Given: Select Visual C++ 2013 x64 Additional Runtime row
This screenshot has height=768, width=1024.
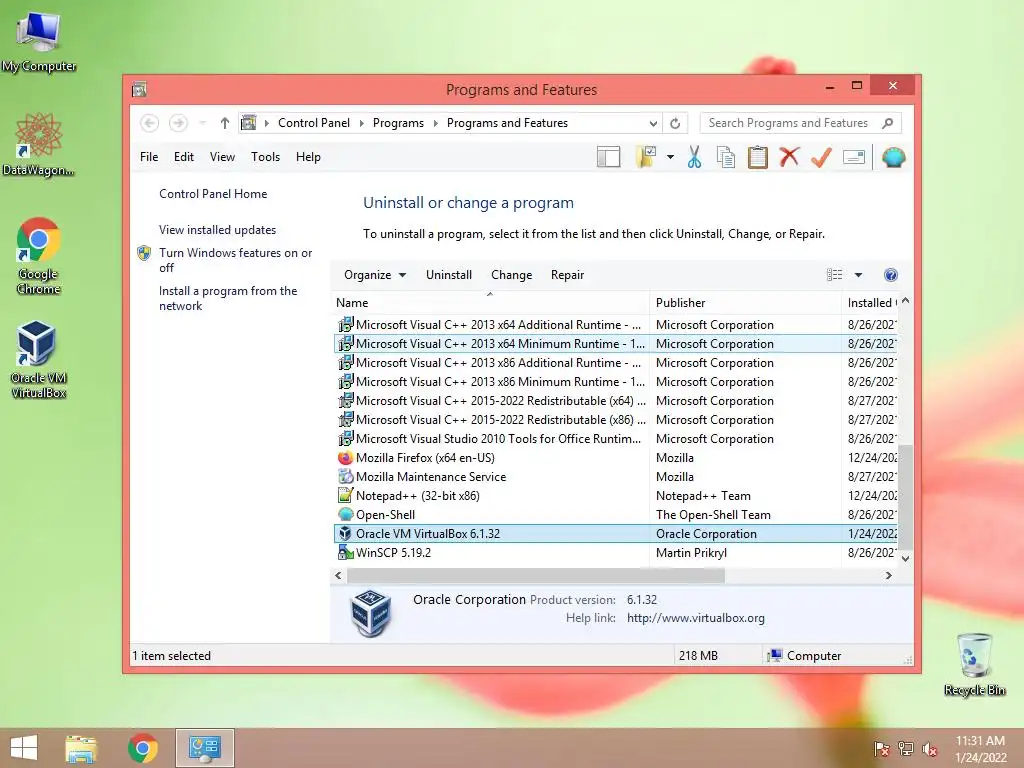Looking at the screenshot, I should coord(615,325).
